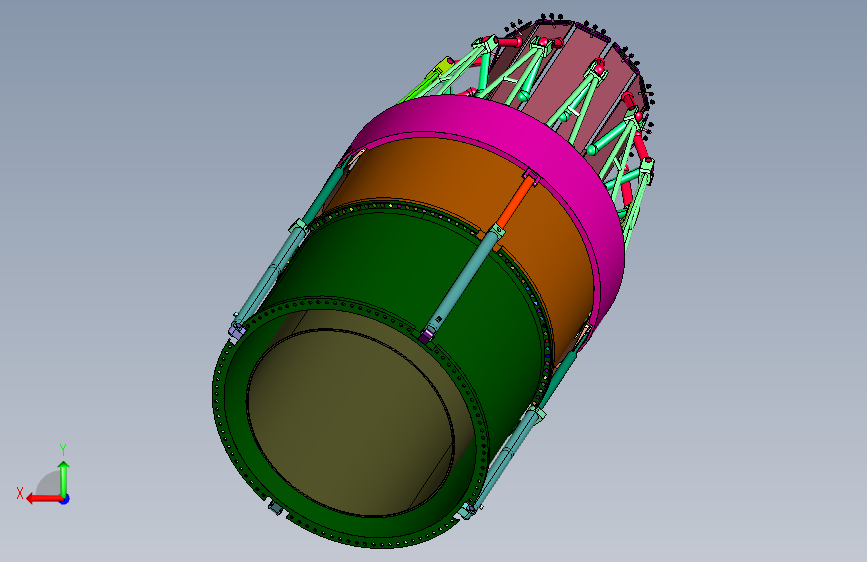
Task: Select the orange strut segment below magenta ring
Action: 516,202
